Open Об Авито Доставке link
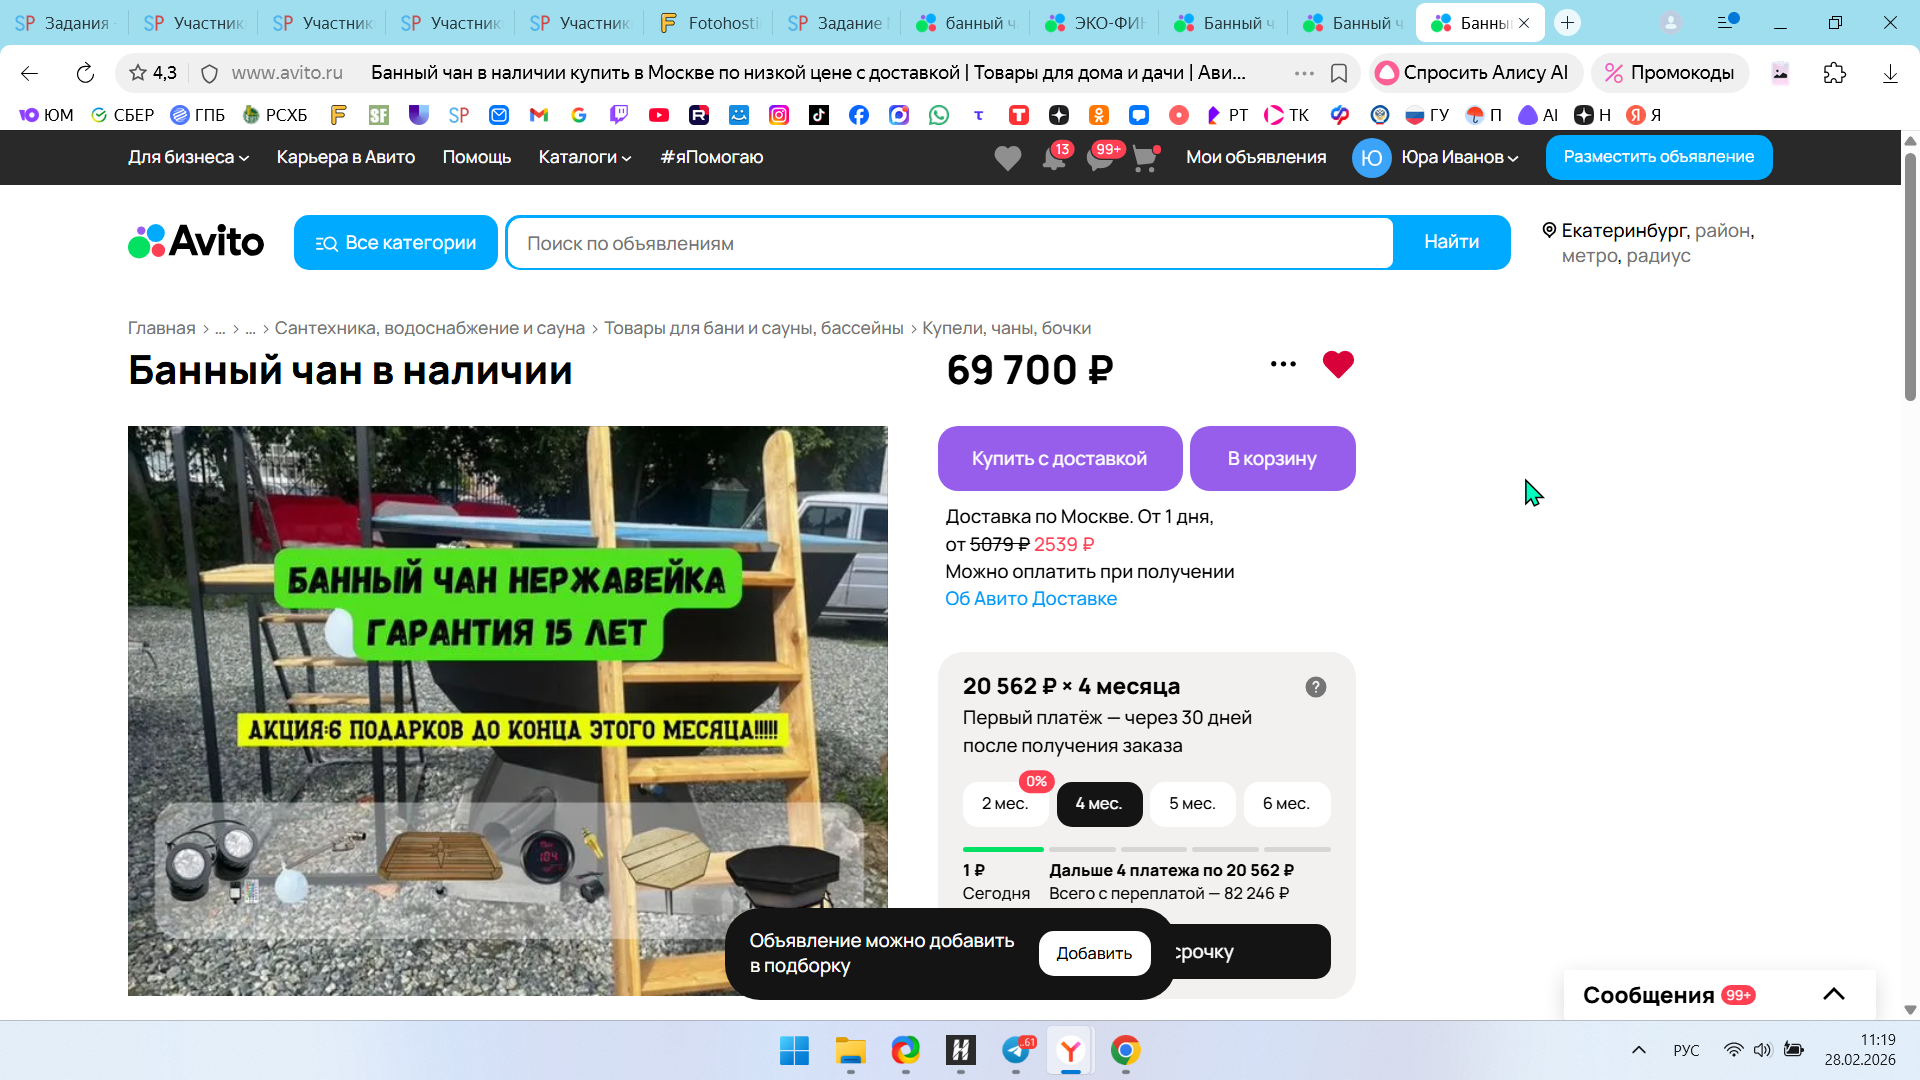The width and height of the screenshot is (1920, 1080). 1030,599
